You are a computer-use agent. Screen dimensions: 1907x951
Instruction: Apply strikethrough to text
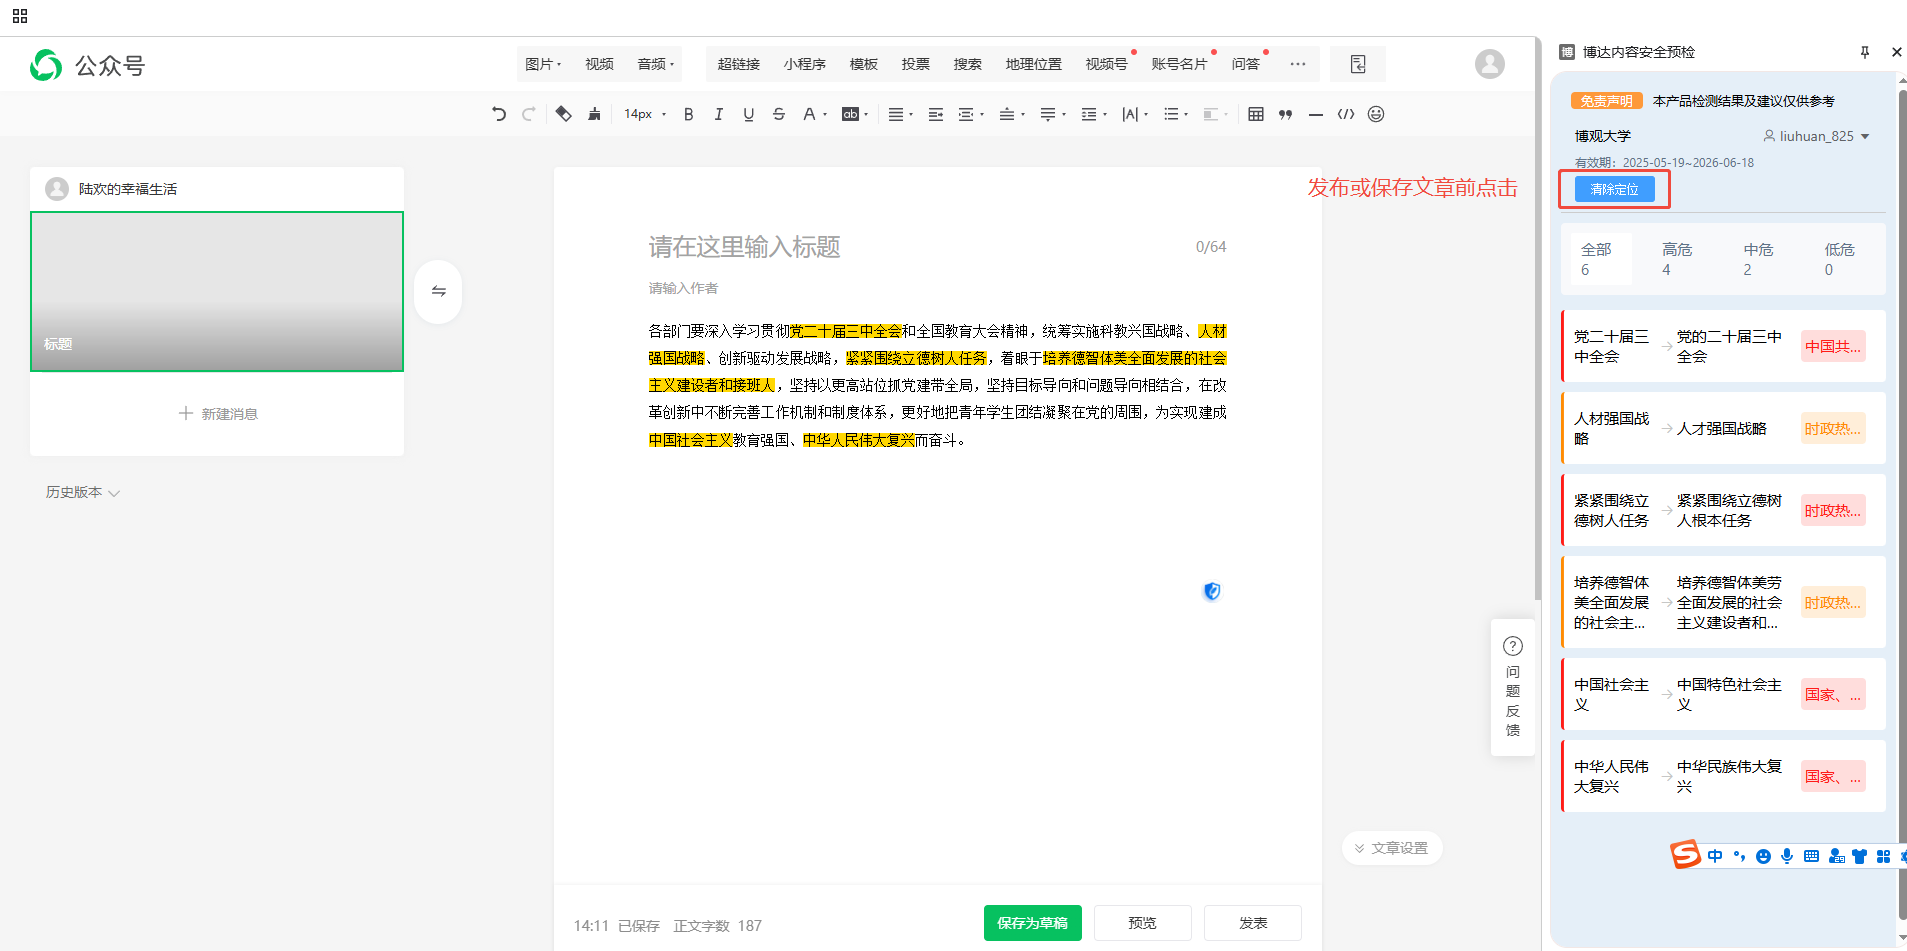(x=779, y=114)
